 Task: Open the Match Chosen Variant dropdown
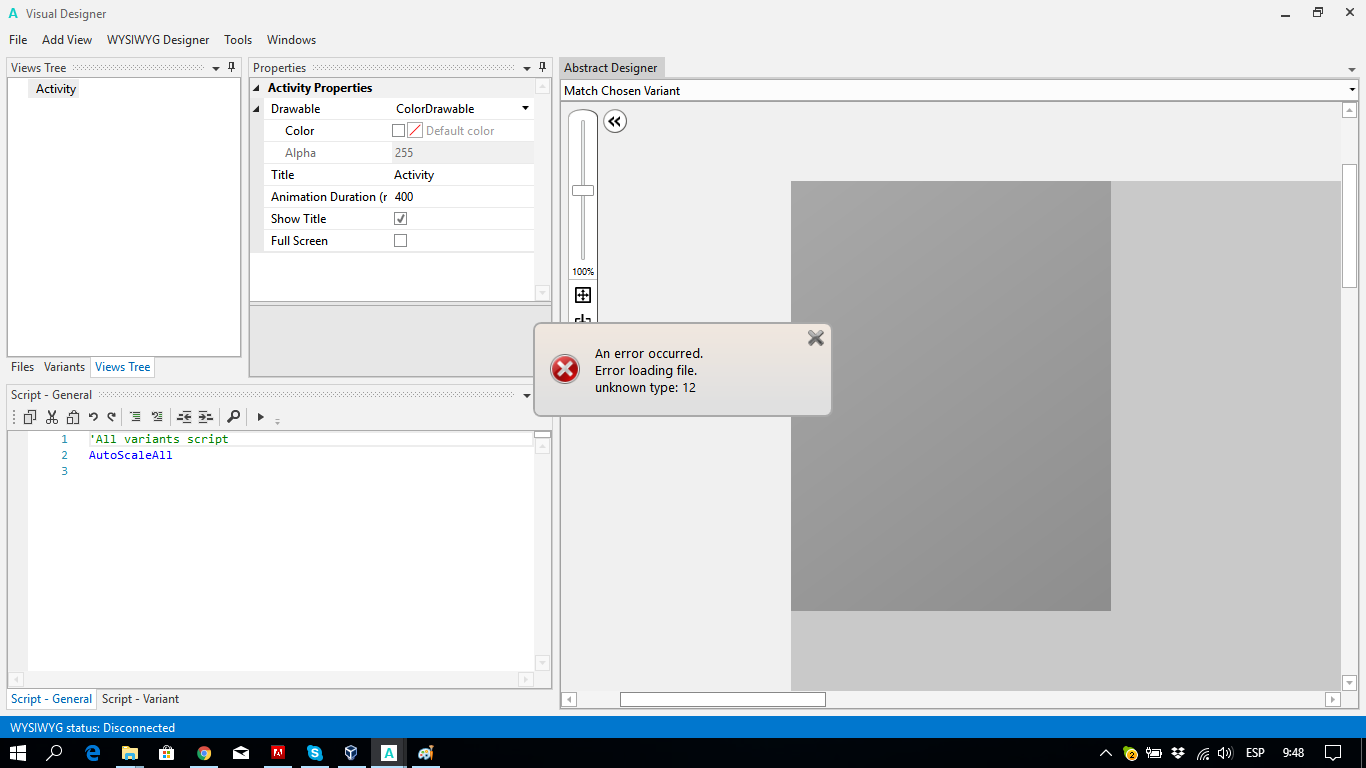point(1352,90)
